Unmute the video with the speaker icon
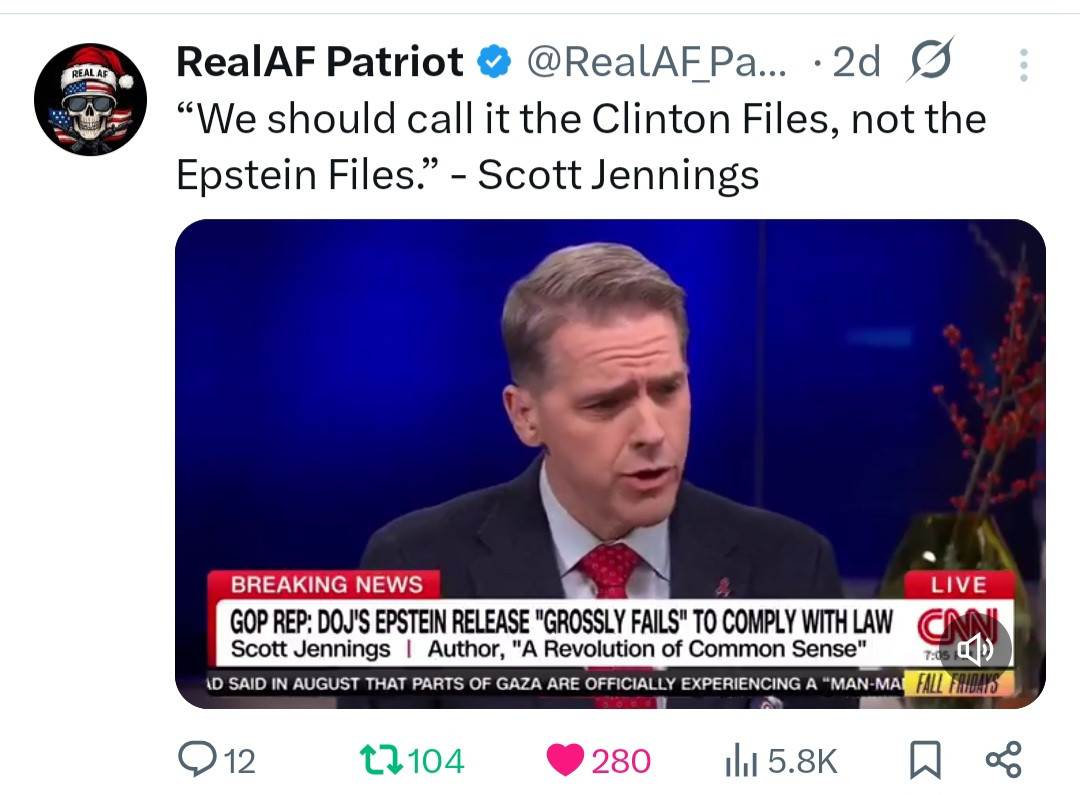Image resolution: width=1080 pixels, height=795 pixels. pyautogui.click(x=975, y=651)
